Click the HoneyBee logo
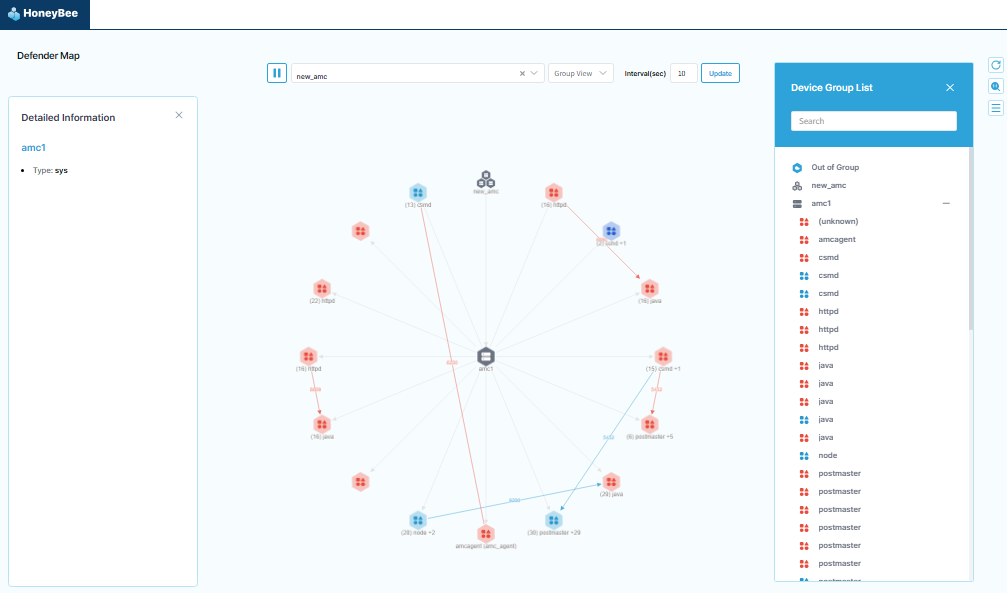 click(x=44, y=13)
